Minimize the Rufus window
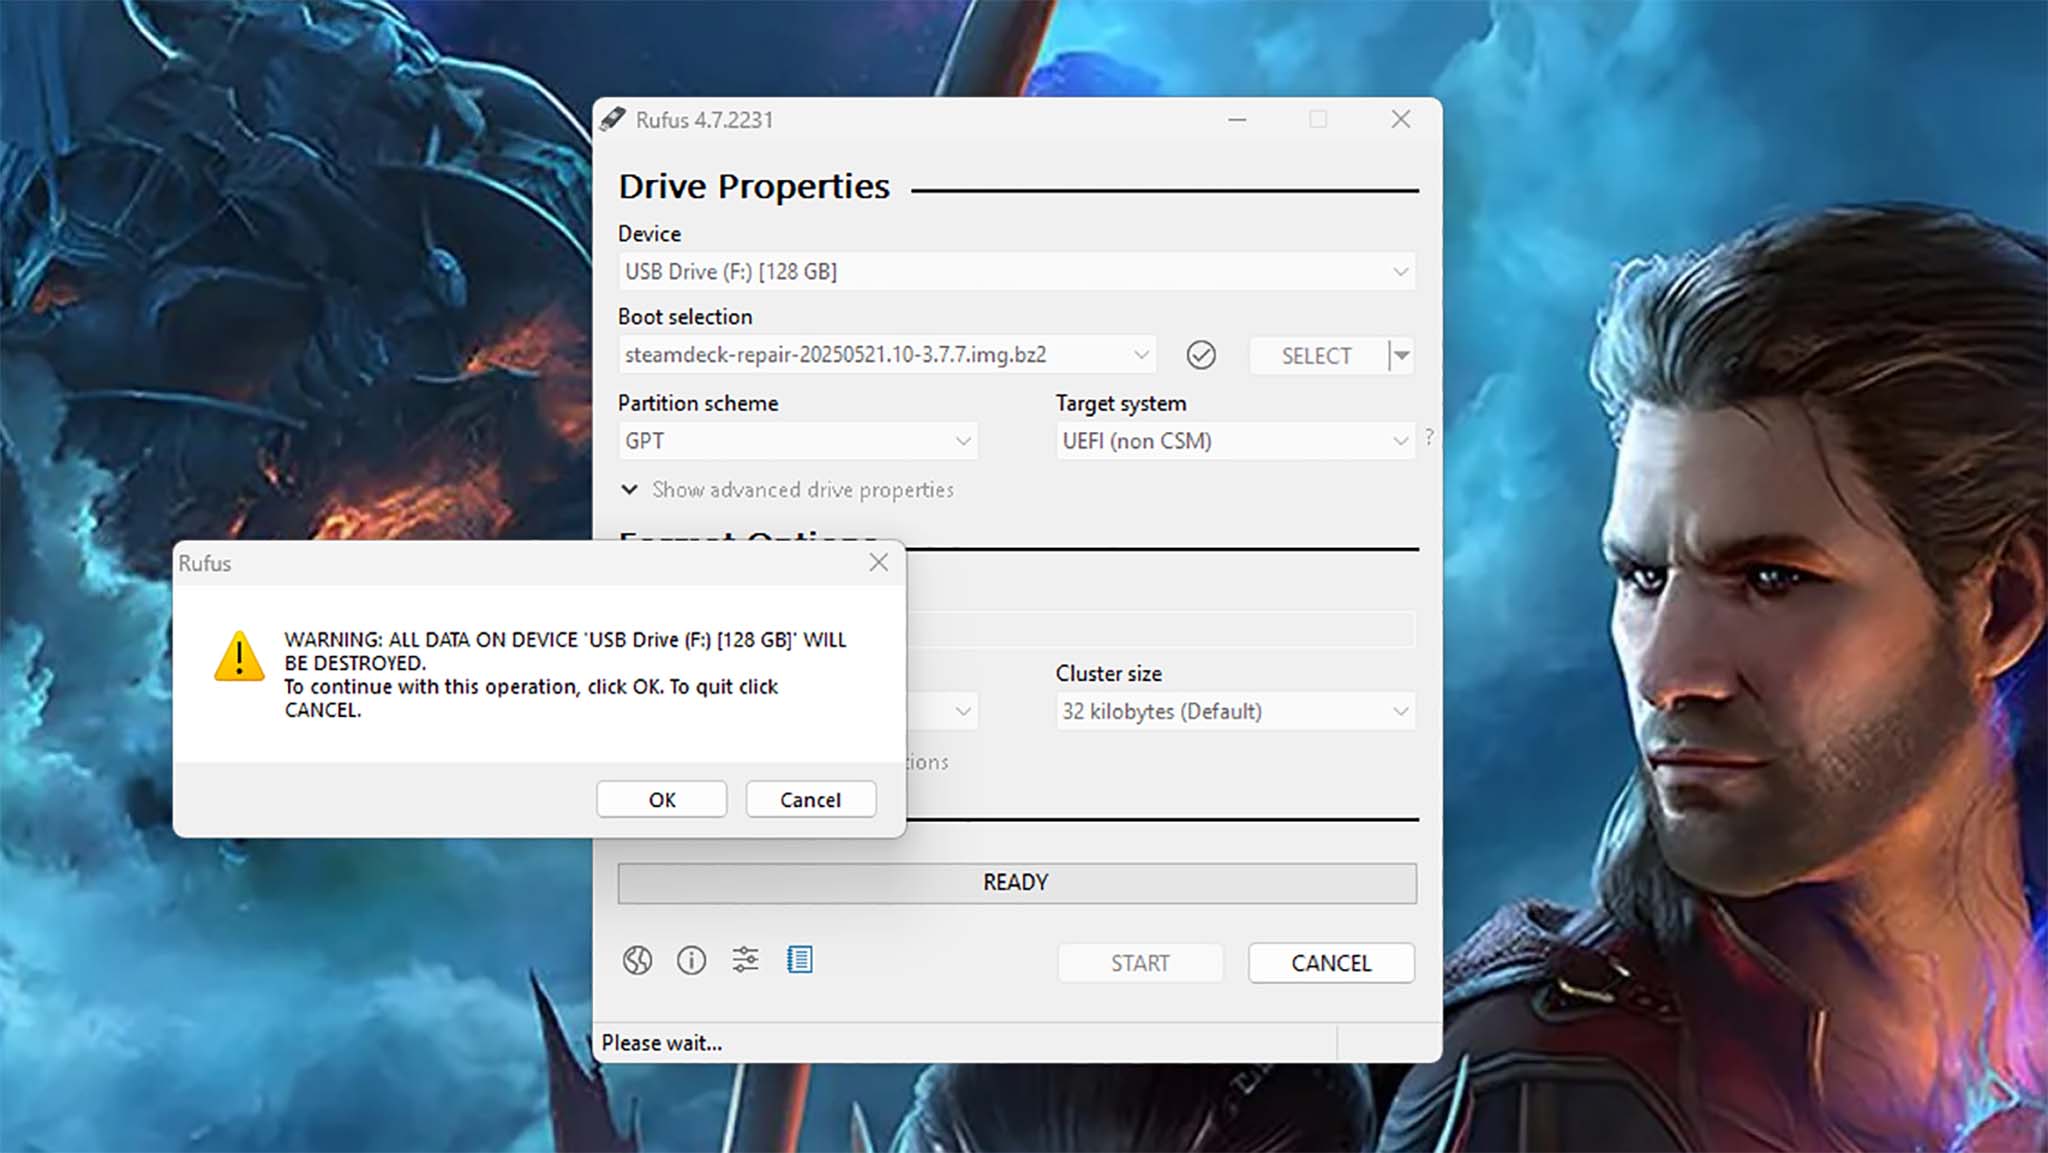Screen dimensions: 2048x1153 coord(1237,120)
